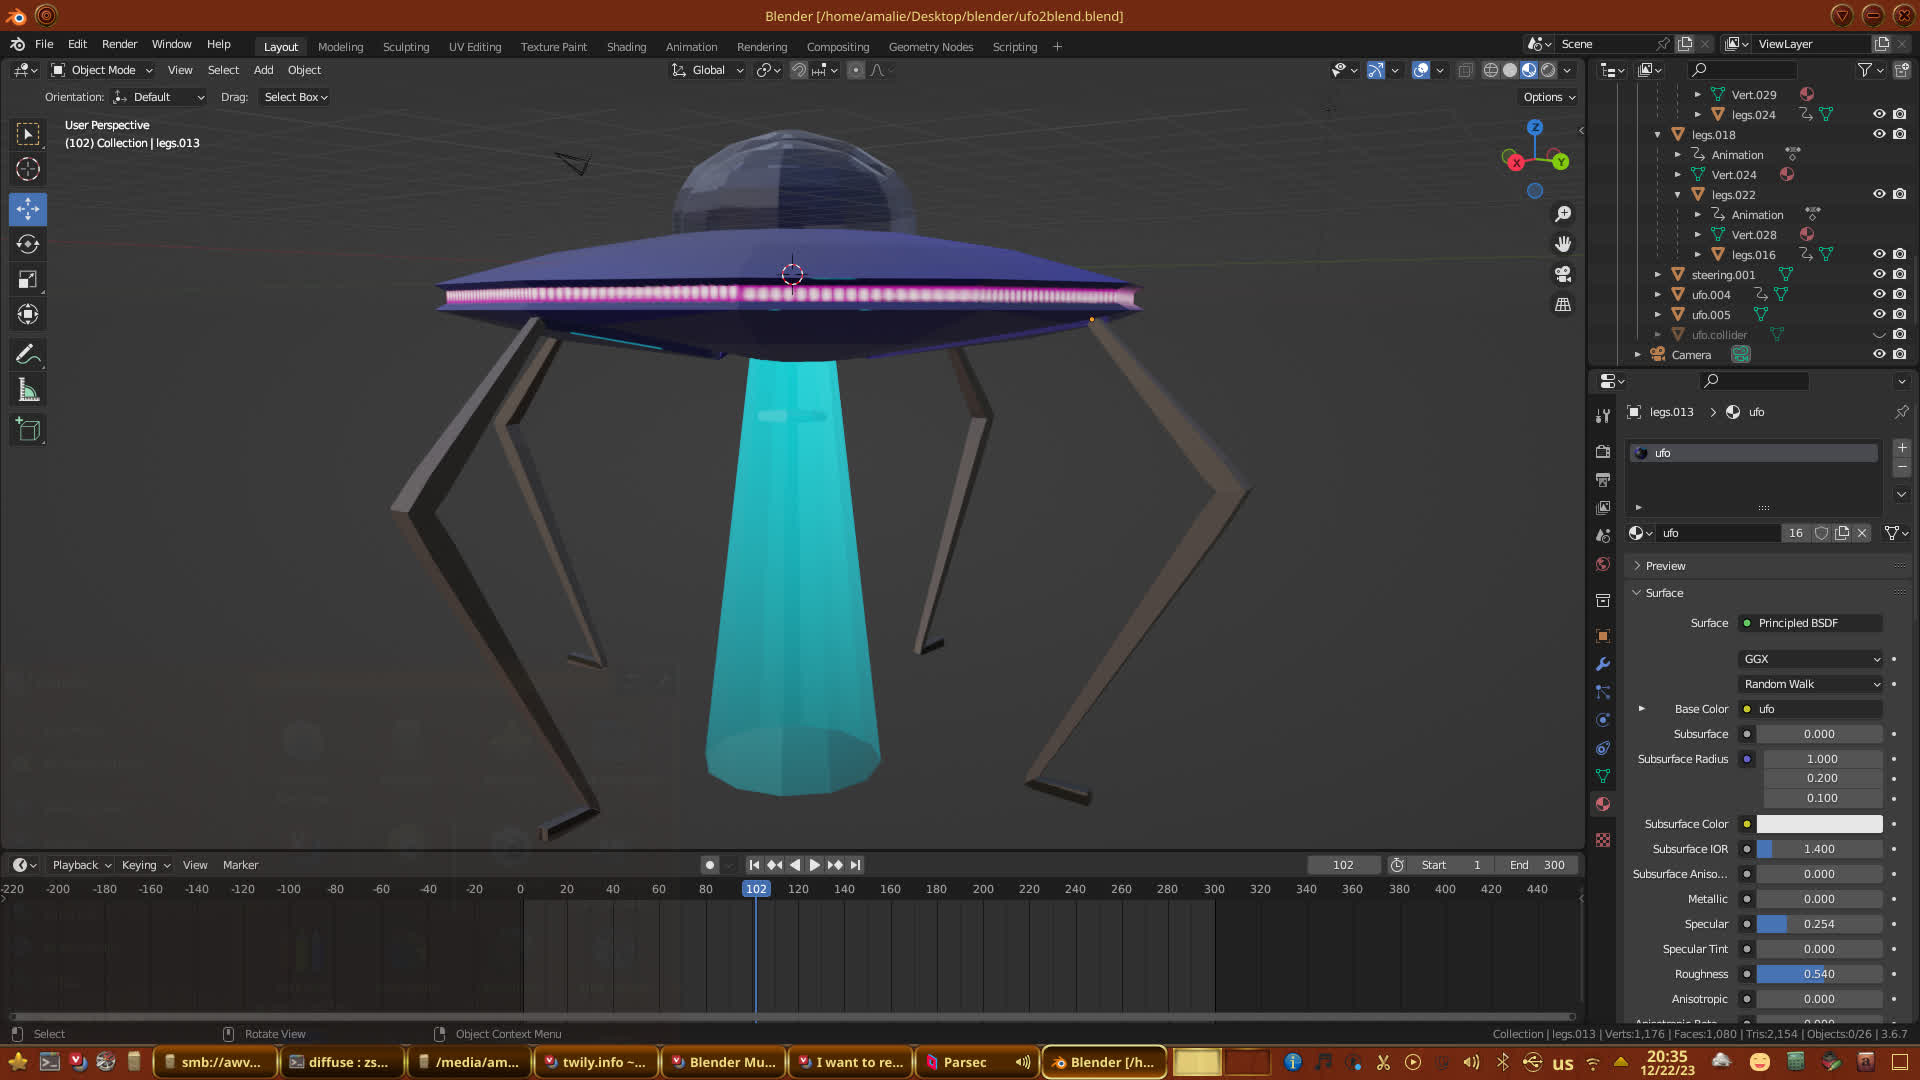Activate the Annotate pencil tool
Screen dimensions: 1920x1080
pos(28,355)
